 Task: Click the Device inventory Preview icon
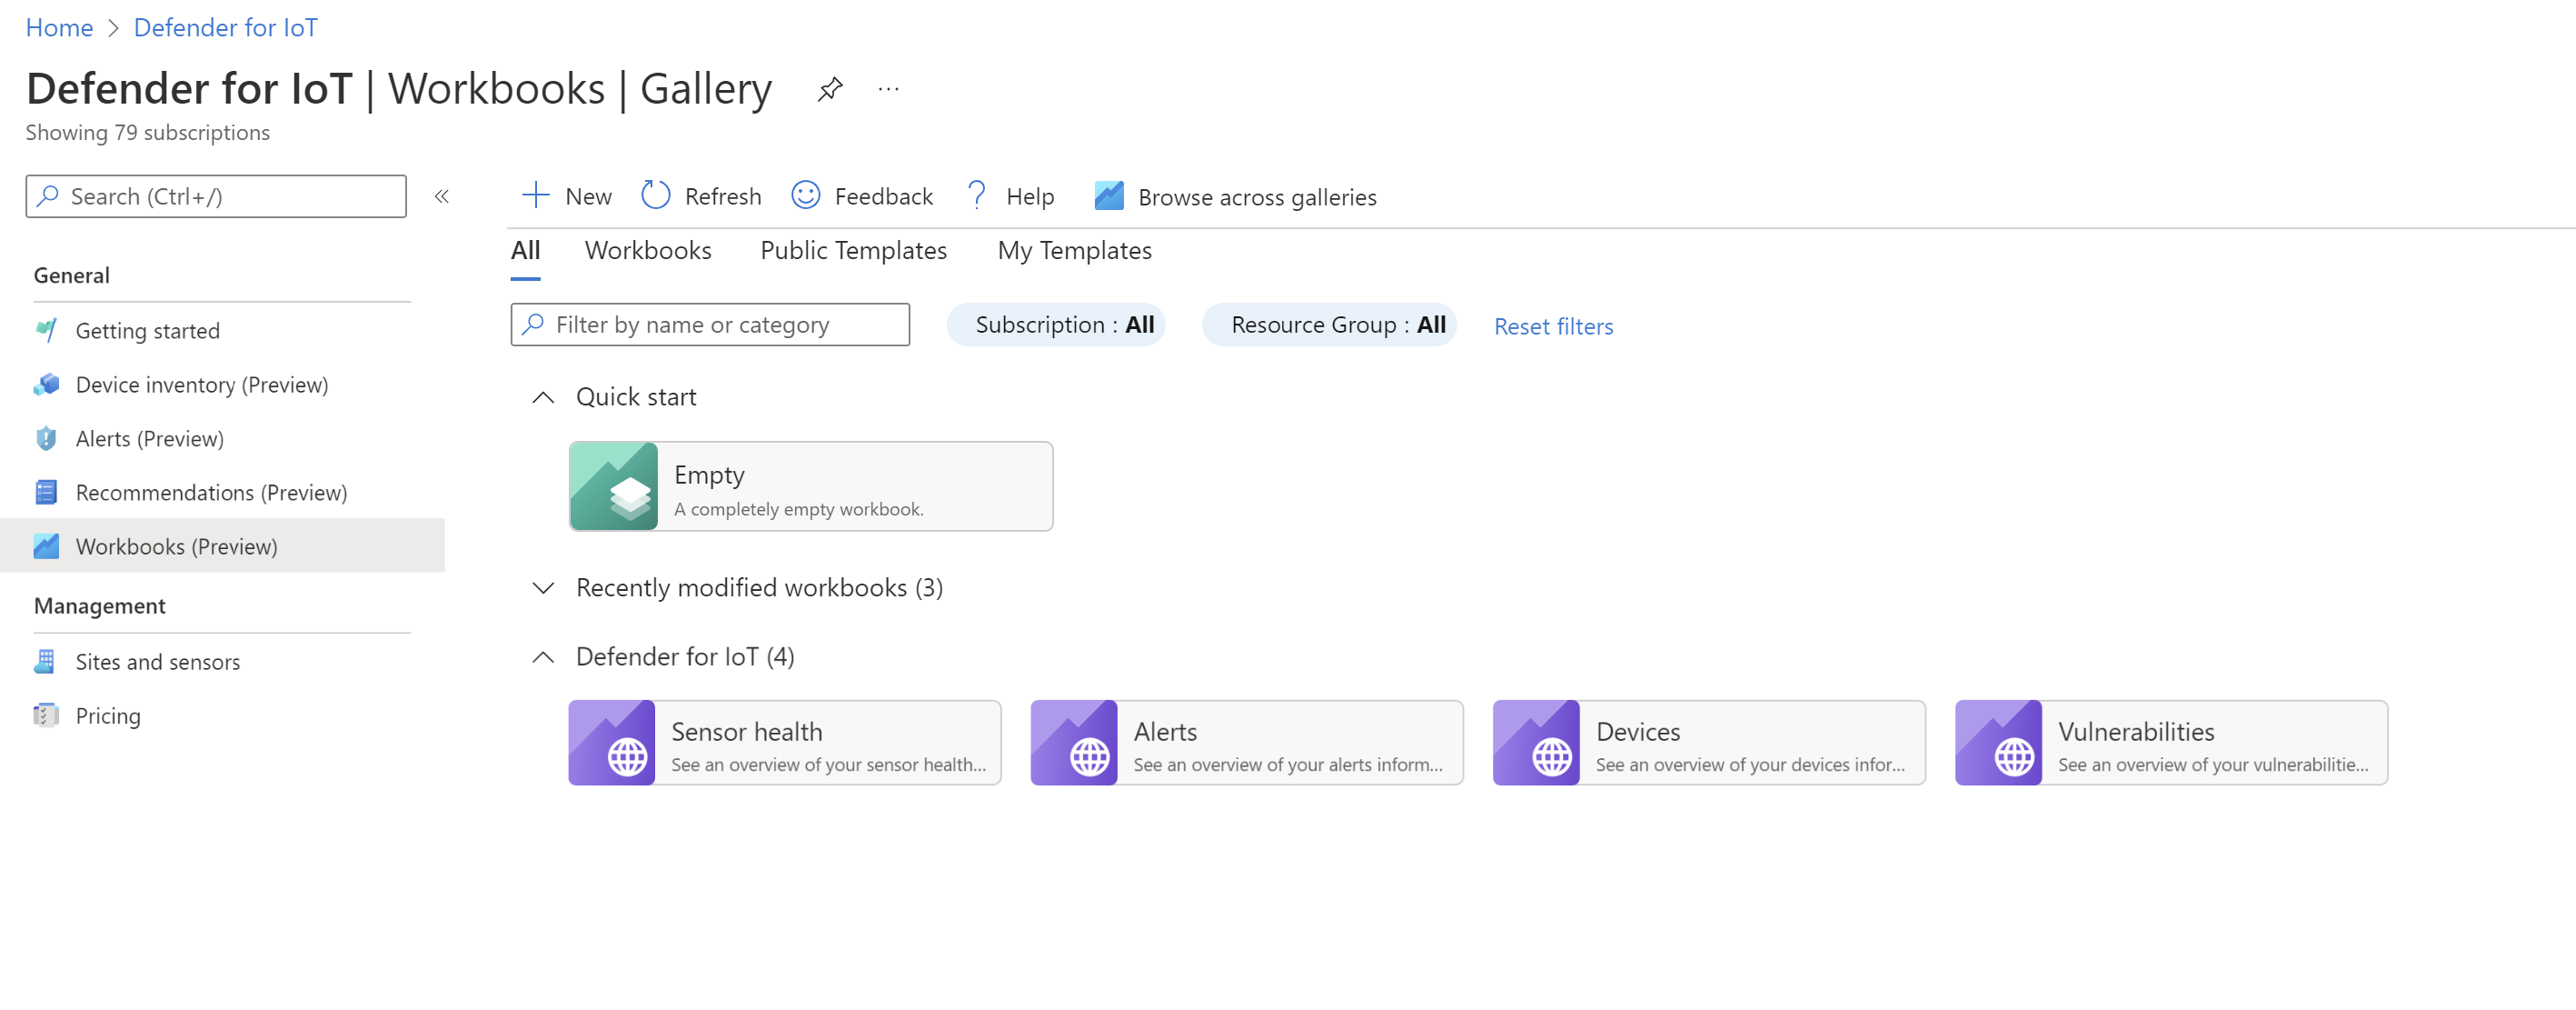click(47, 384)
